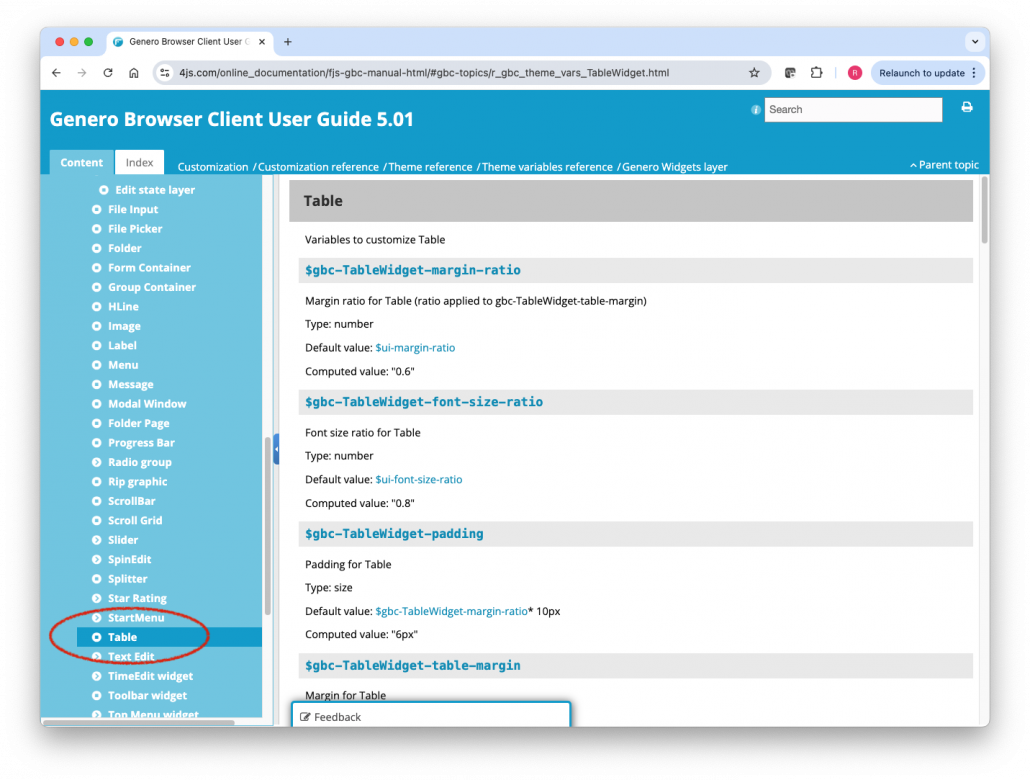
Task: Go forward in browser history
Action: coord(82,73)
